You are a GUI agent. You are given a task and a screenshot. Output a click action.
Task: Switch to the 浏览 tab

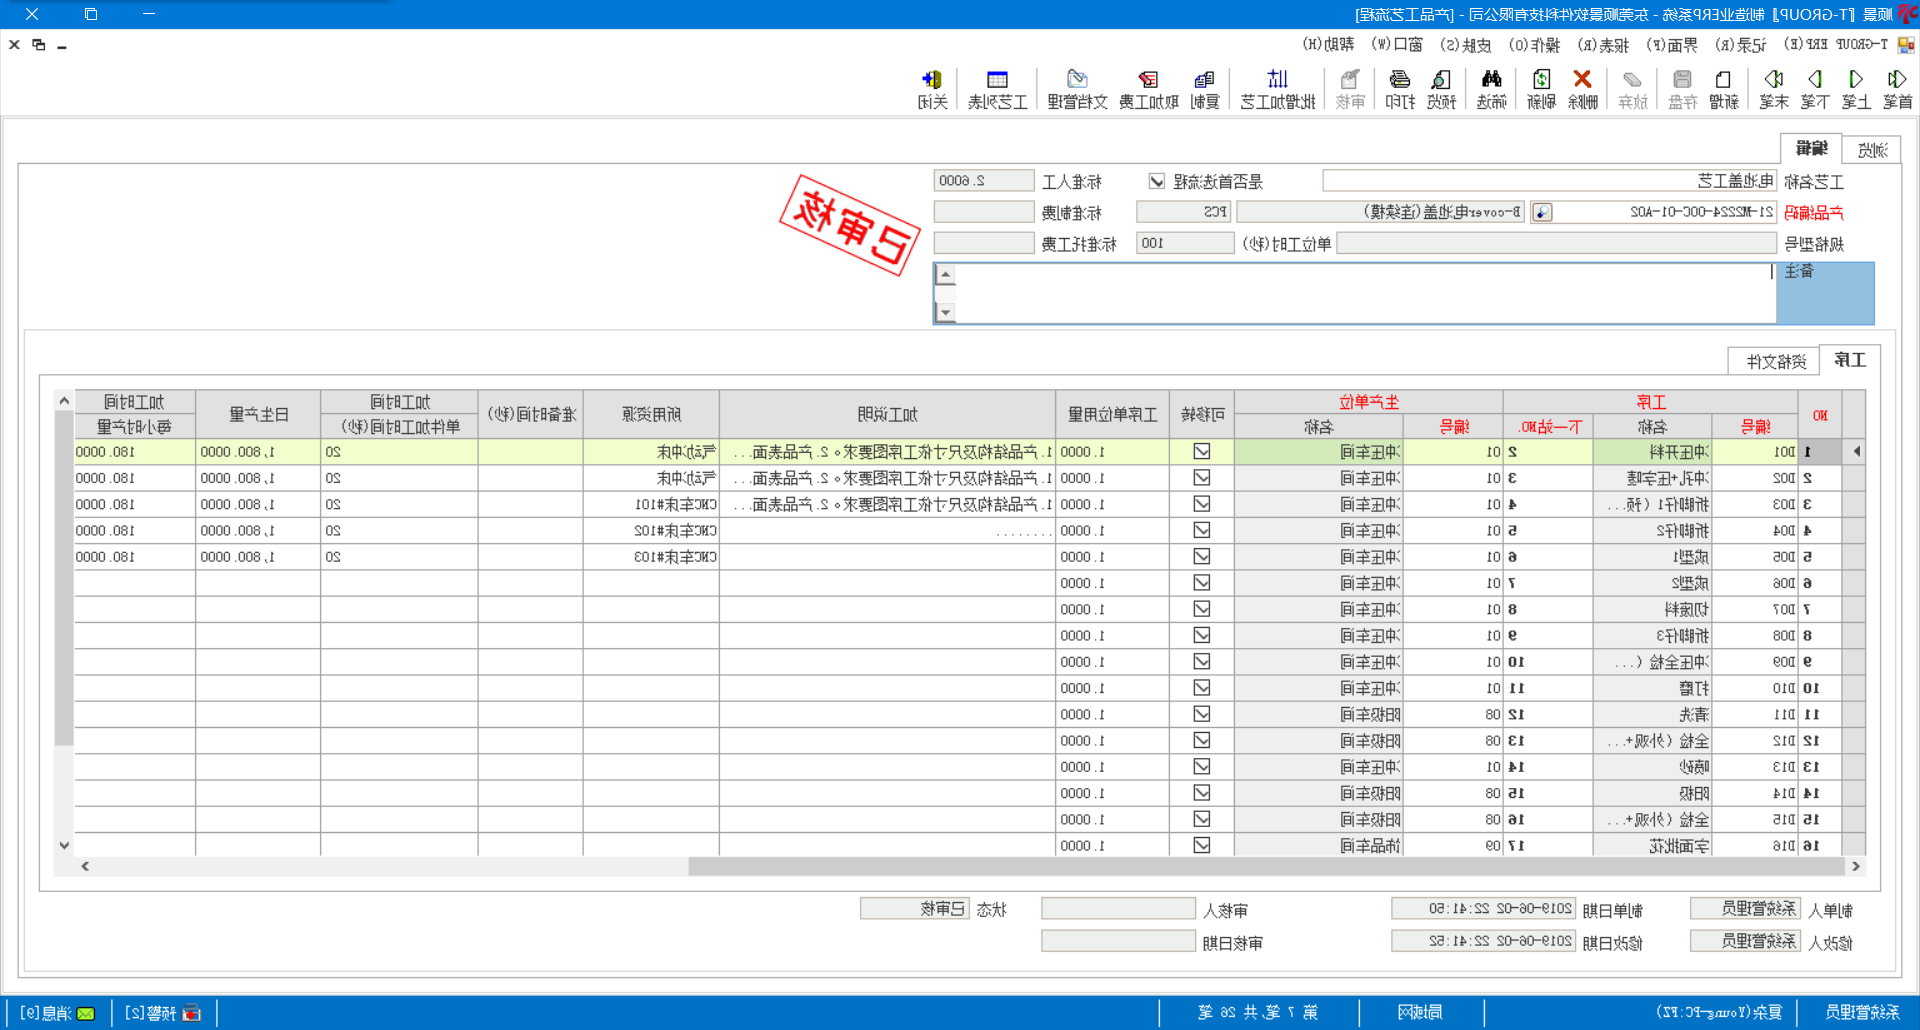click(x=1871, y=150)
